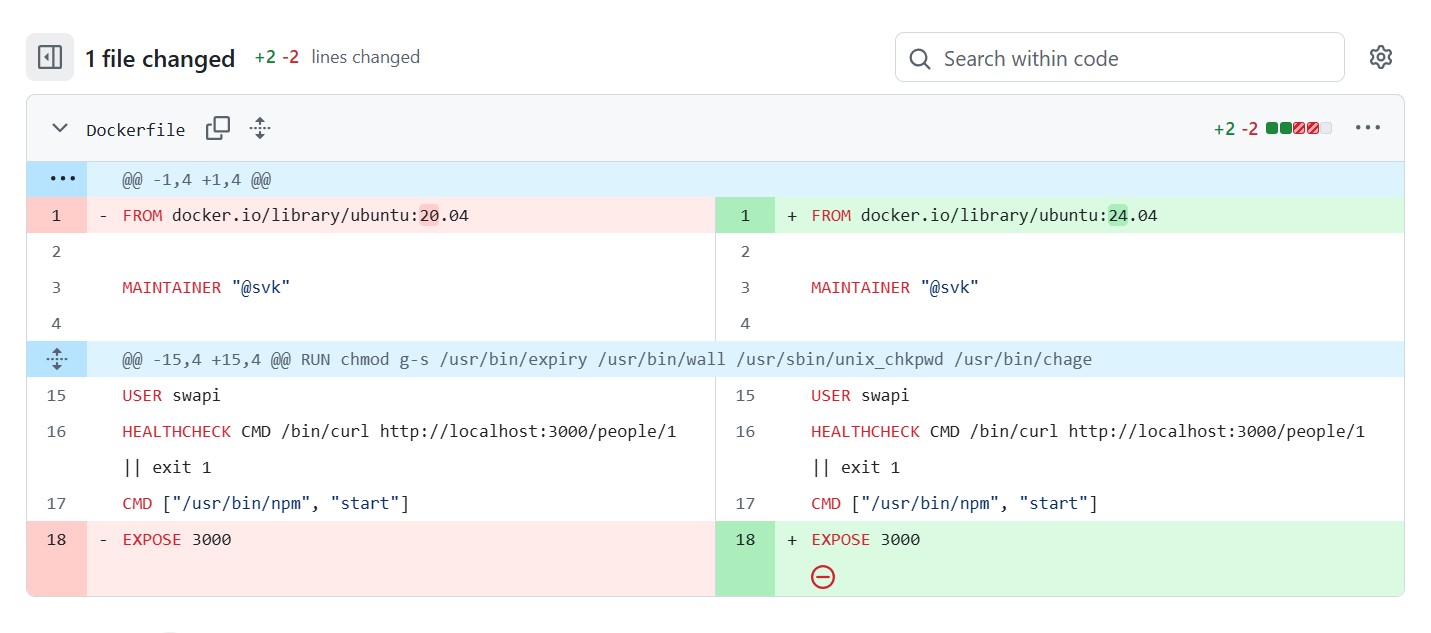Select removed line number 18
The height and width of the screenshot is (633, 1431).
click(56, 539)
